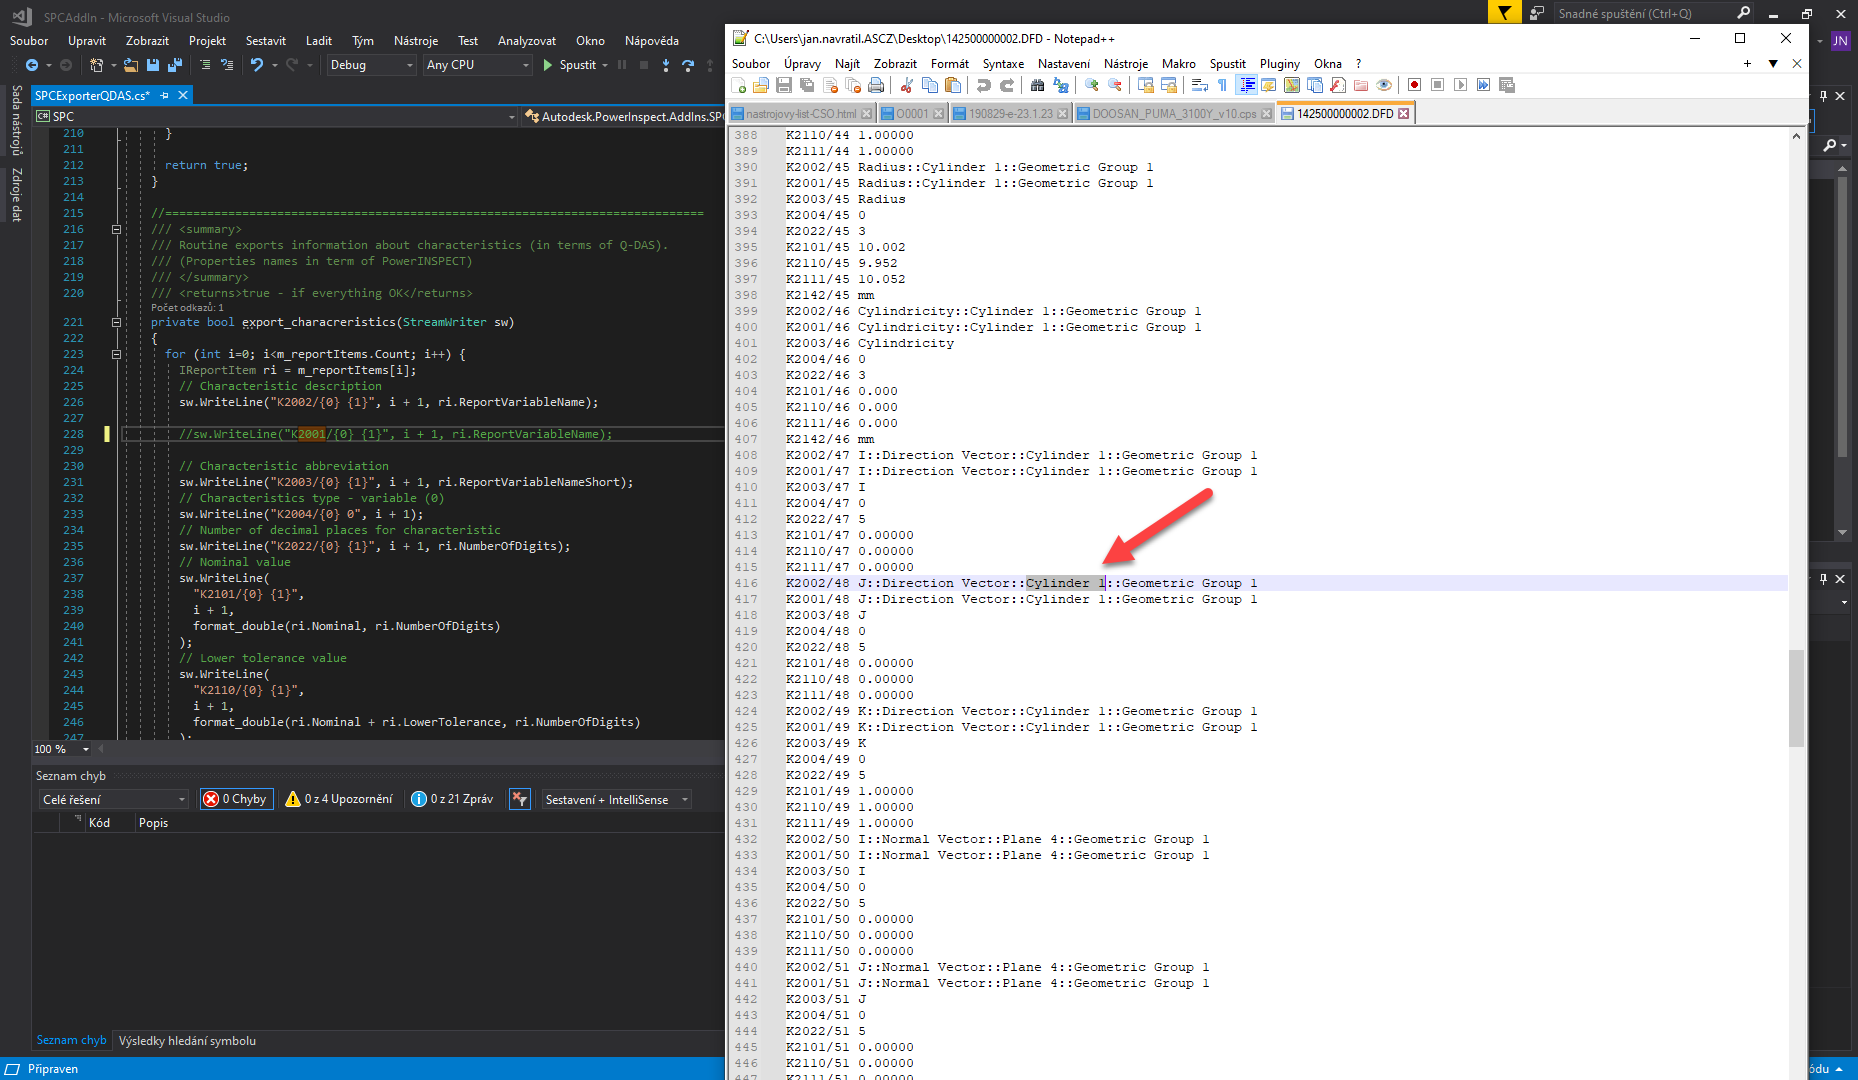Save all files in Visual Studio
Viewport: 1858px width, 1080px height.
[174, 65]
